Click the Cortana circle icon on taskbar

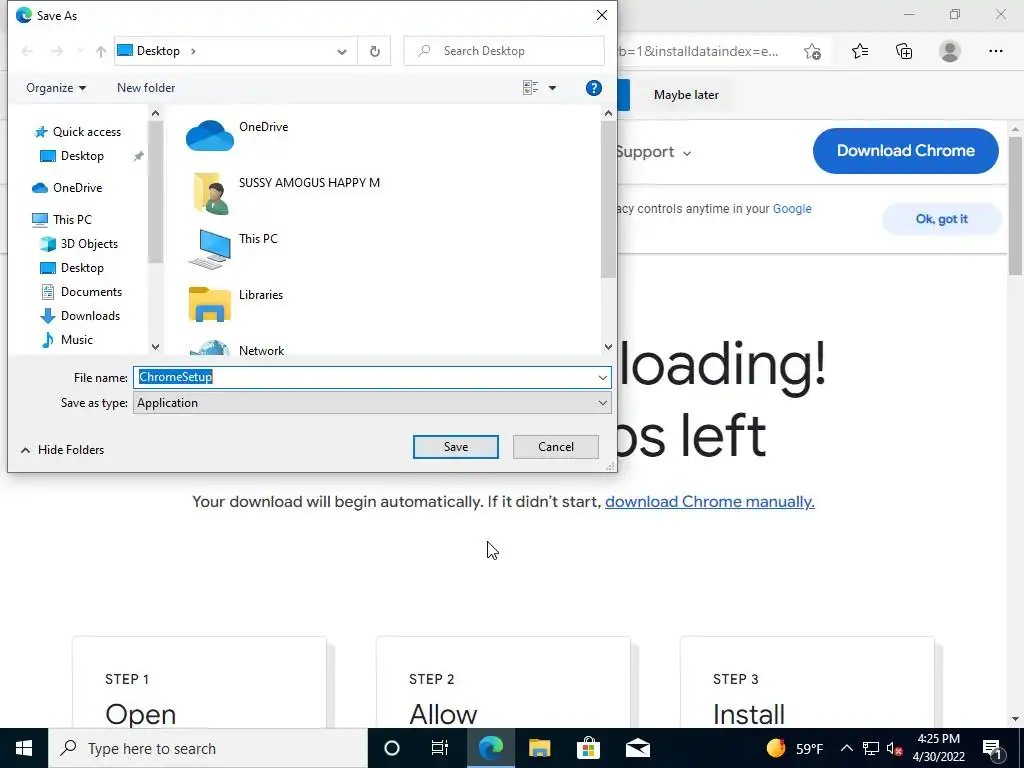point(391,748)
